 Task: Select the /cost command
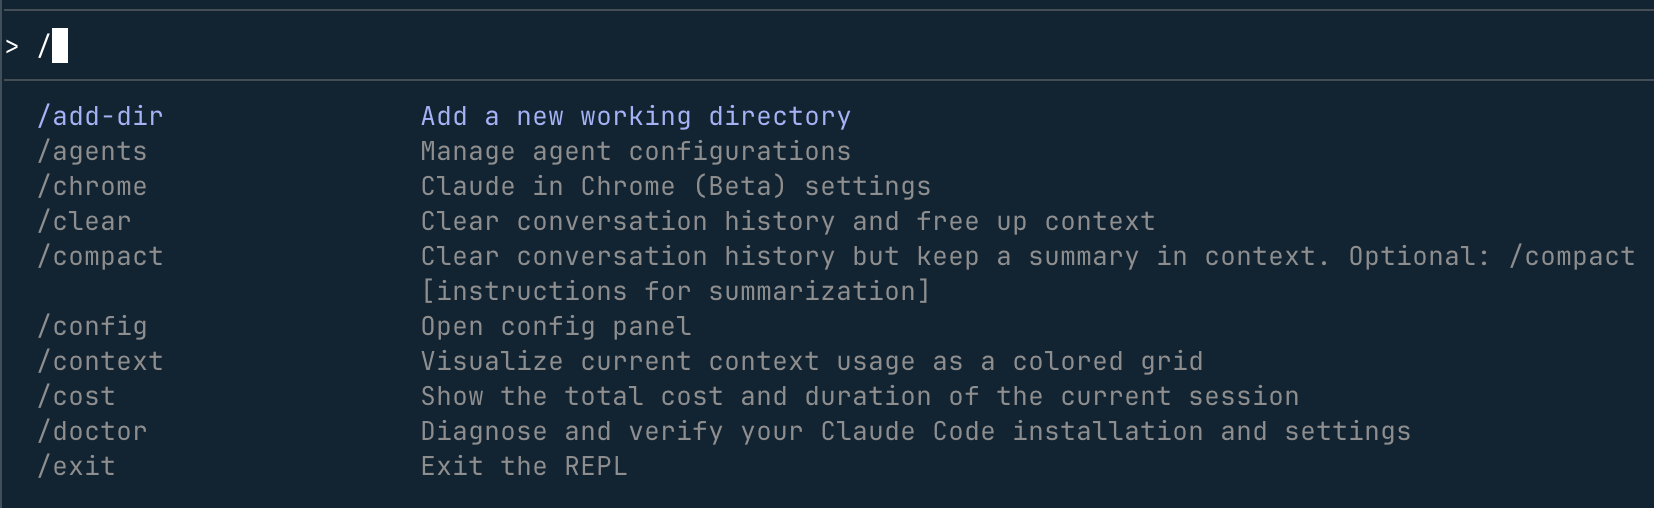(76, 397)
